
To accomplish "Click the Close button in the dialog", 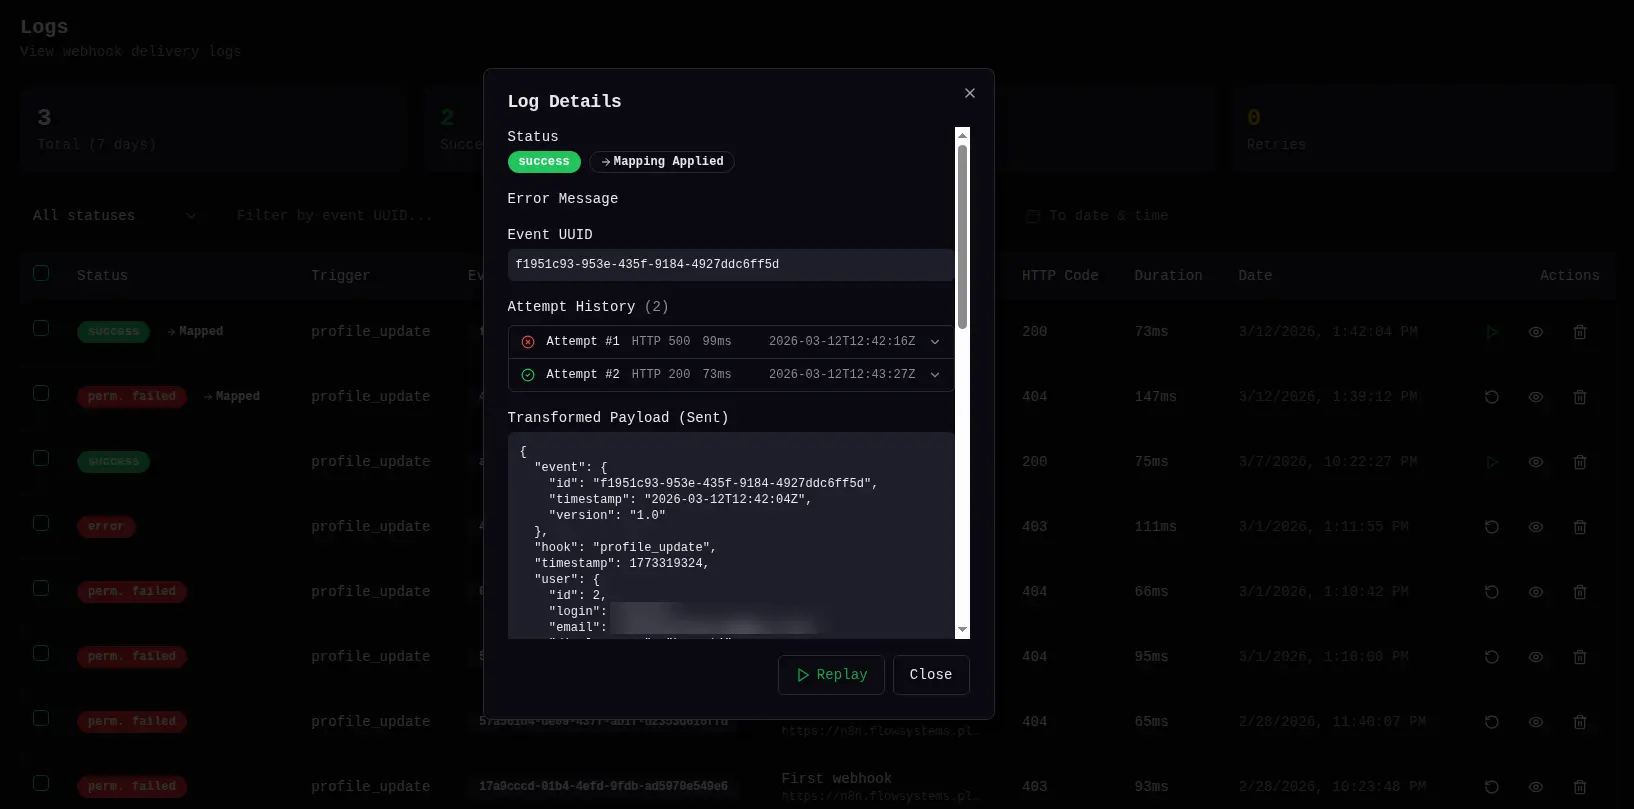I will click(x=931, y=675).
